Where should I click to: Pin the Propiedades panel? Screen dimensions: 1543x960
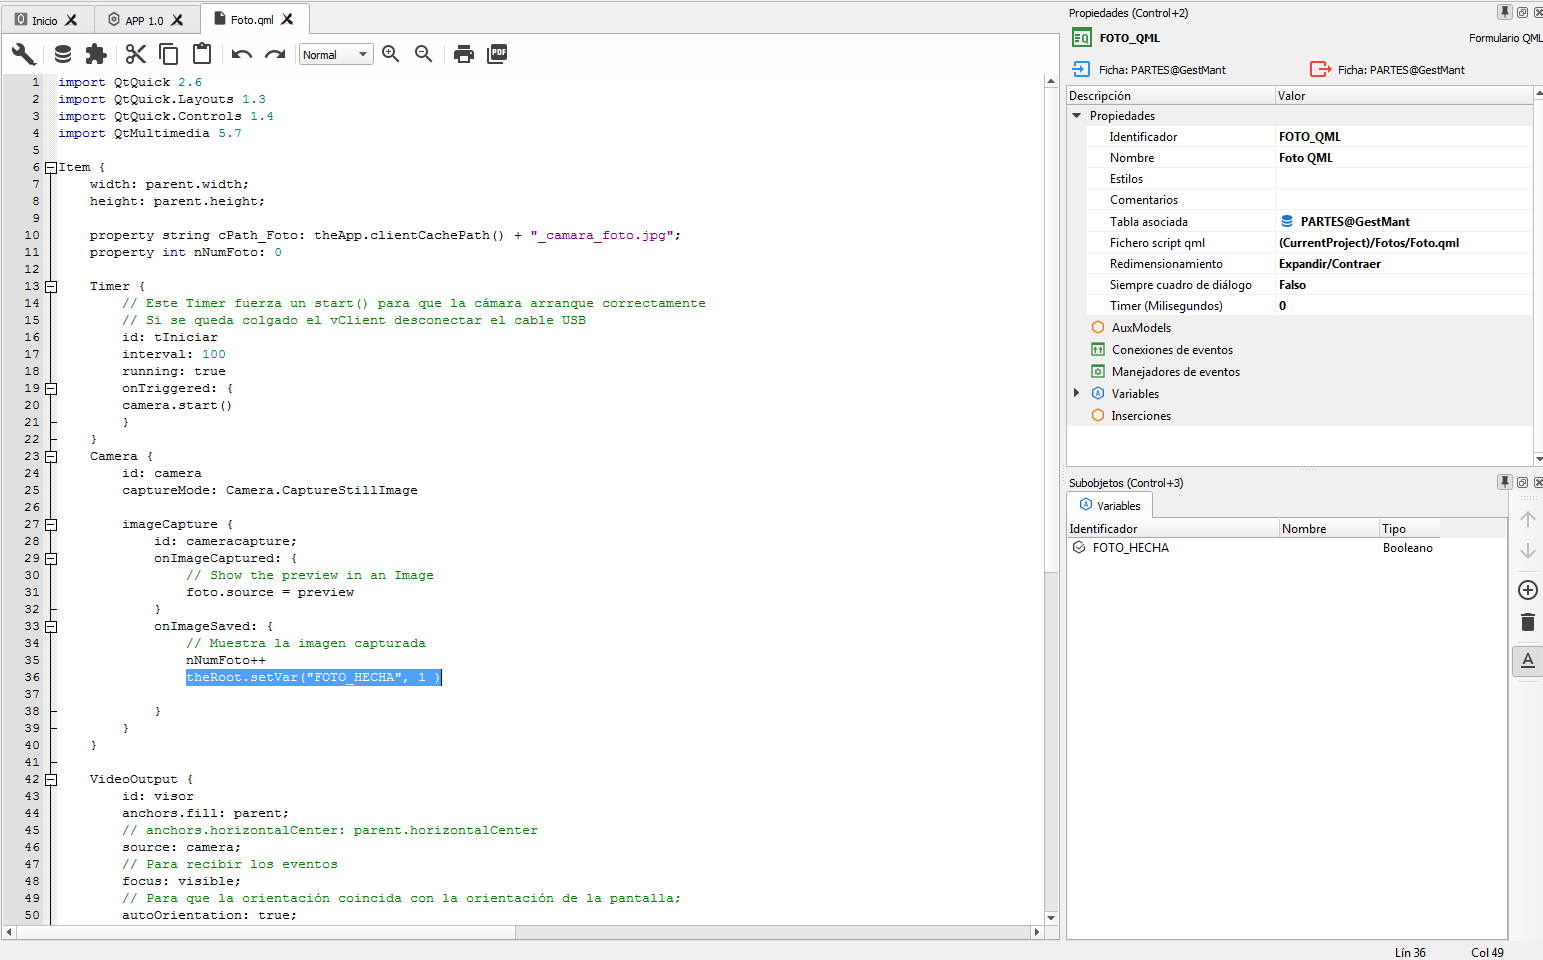pyautogui.click(x=1504, y=12)
